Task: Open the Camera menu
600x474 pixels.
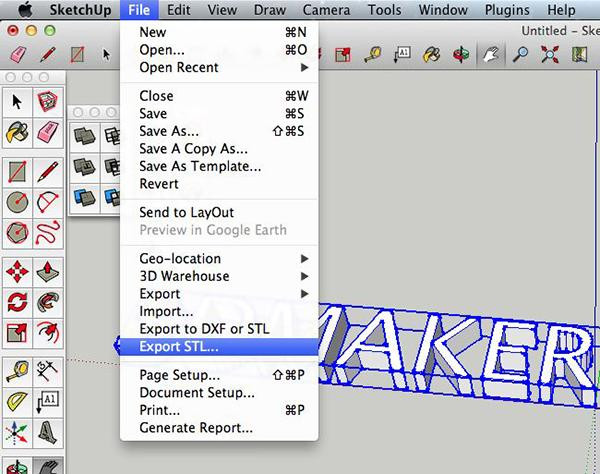Action: pos(326,10)
